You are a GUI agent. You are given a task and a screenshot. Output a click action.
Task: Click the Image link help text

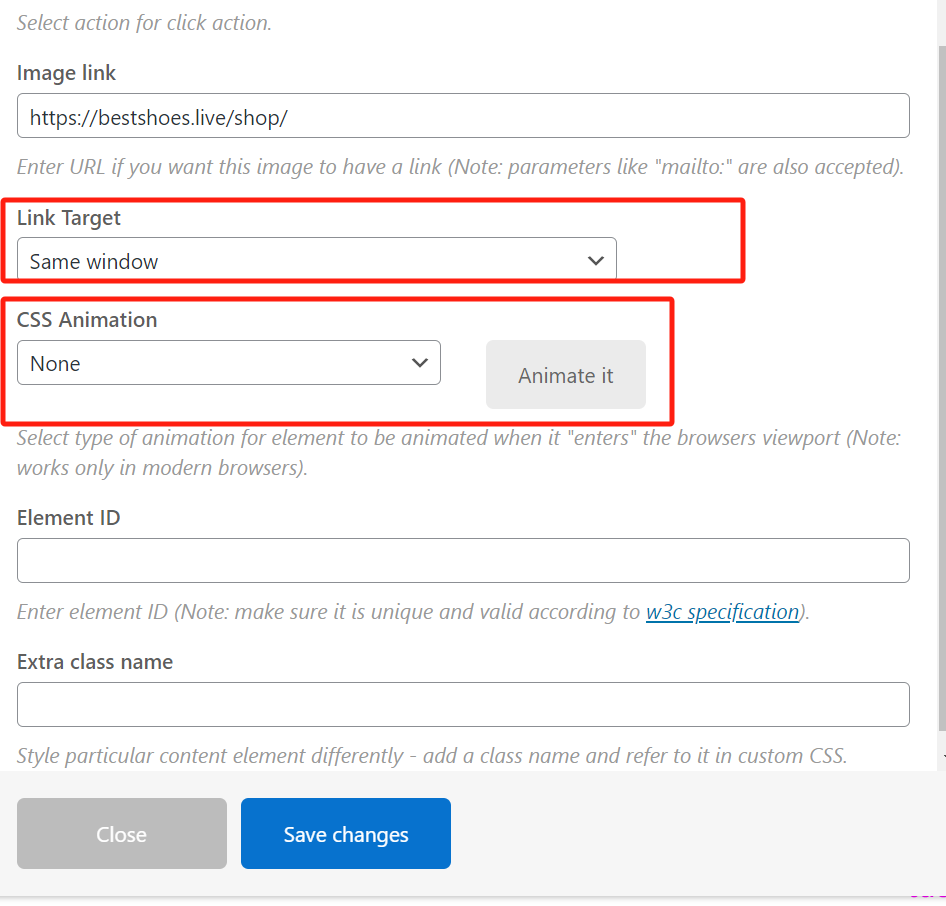(460, 167)
